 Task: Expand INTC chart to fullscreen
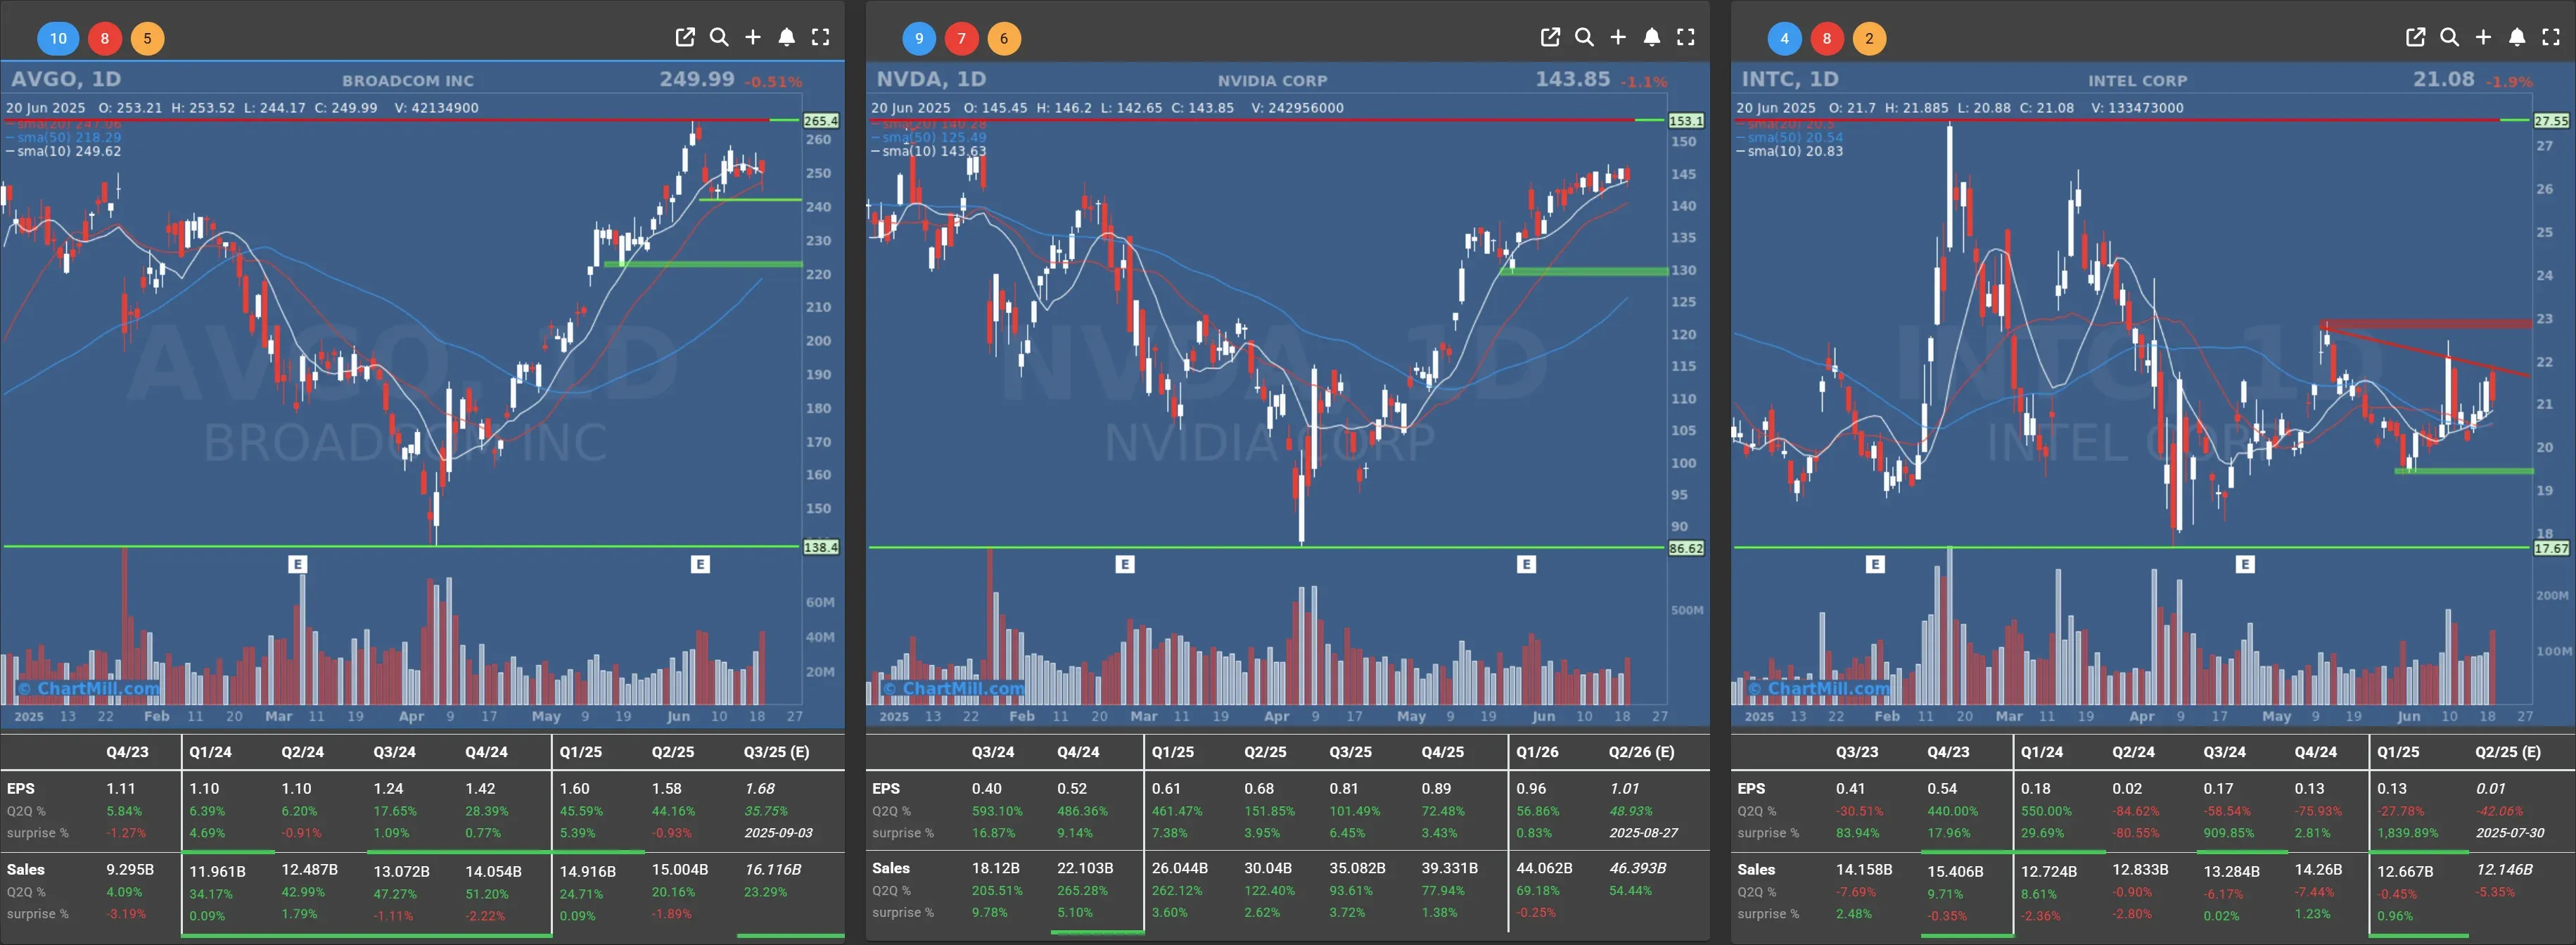click(2551, 37)
